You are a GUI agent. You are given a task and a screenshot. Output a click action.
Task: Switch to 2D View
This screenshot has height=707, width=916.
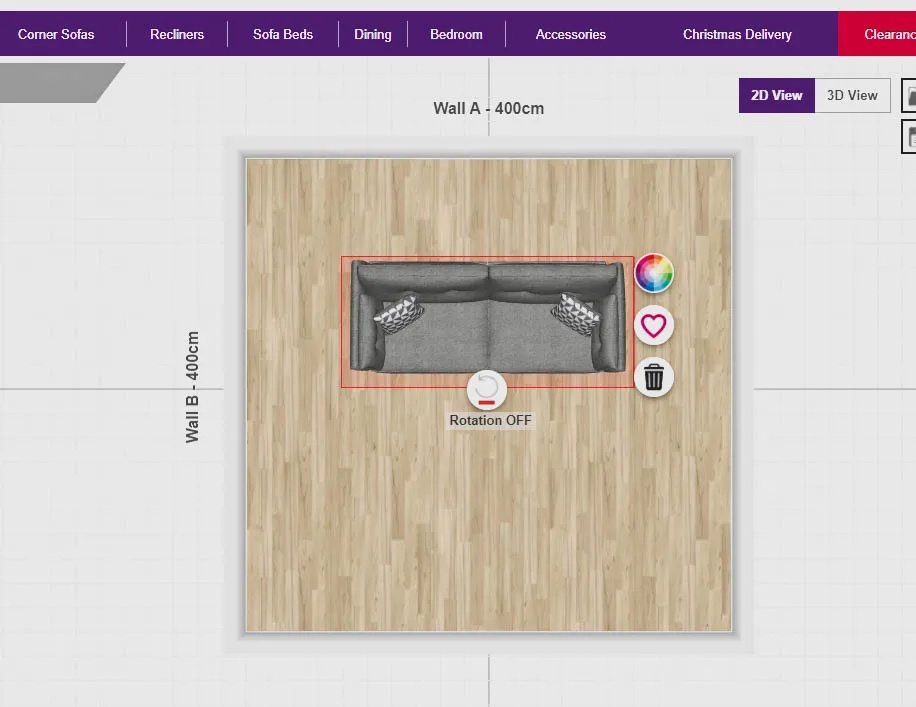click(x=776, y=95)
